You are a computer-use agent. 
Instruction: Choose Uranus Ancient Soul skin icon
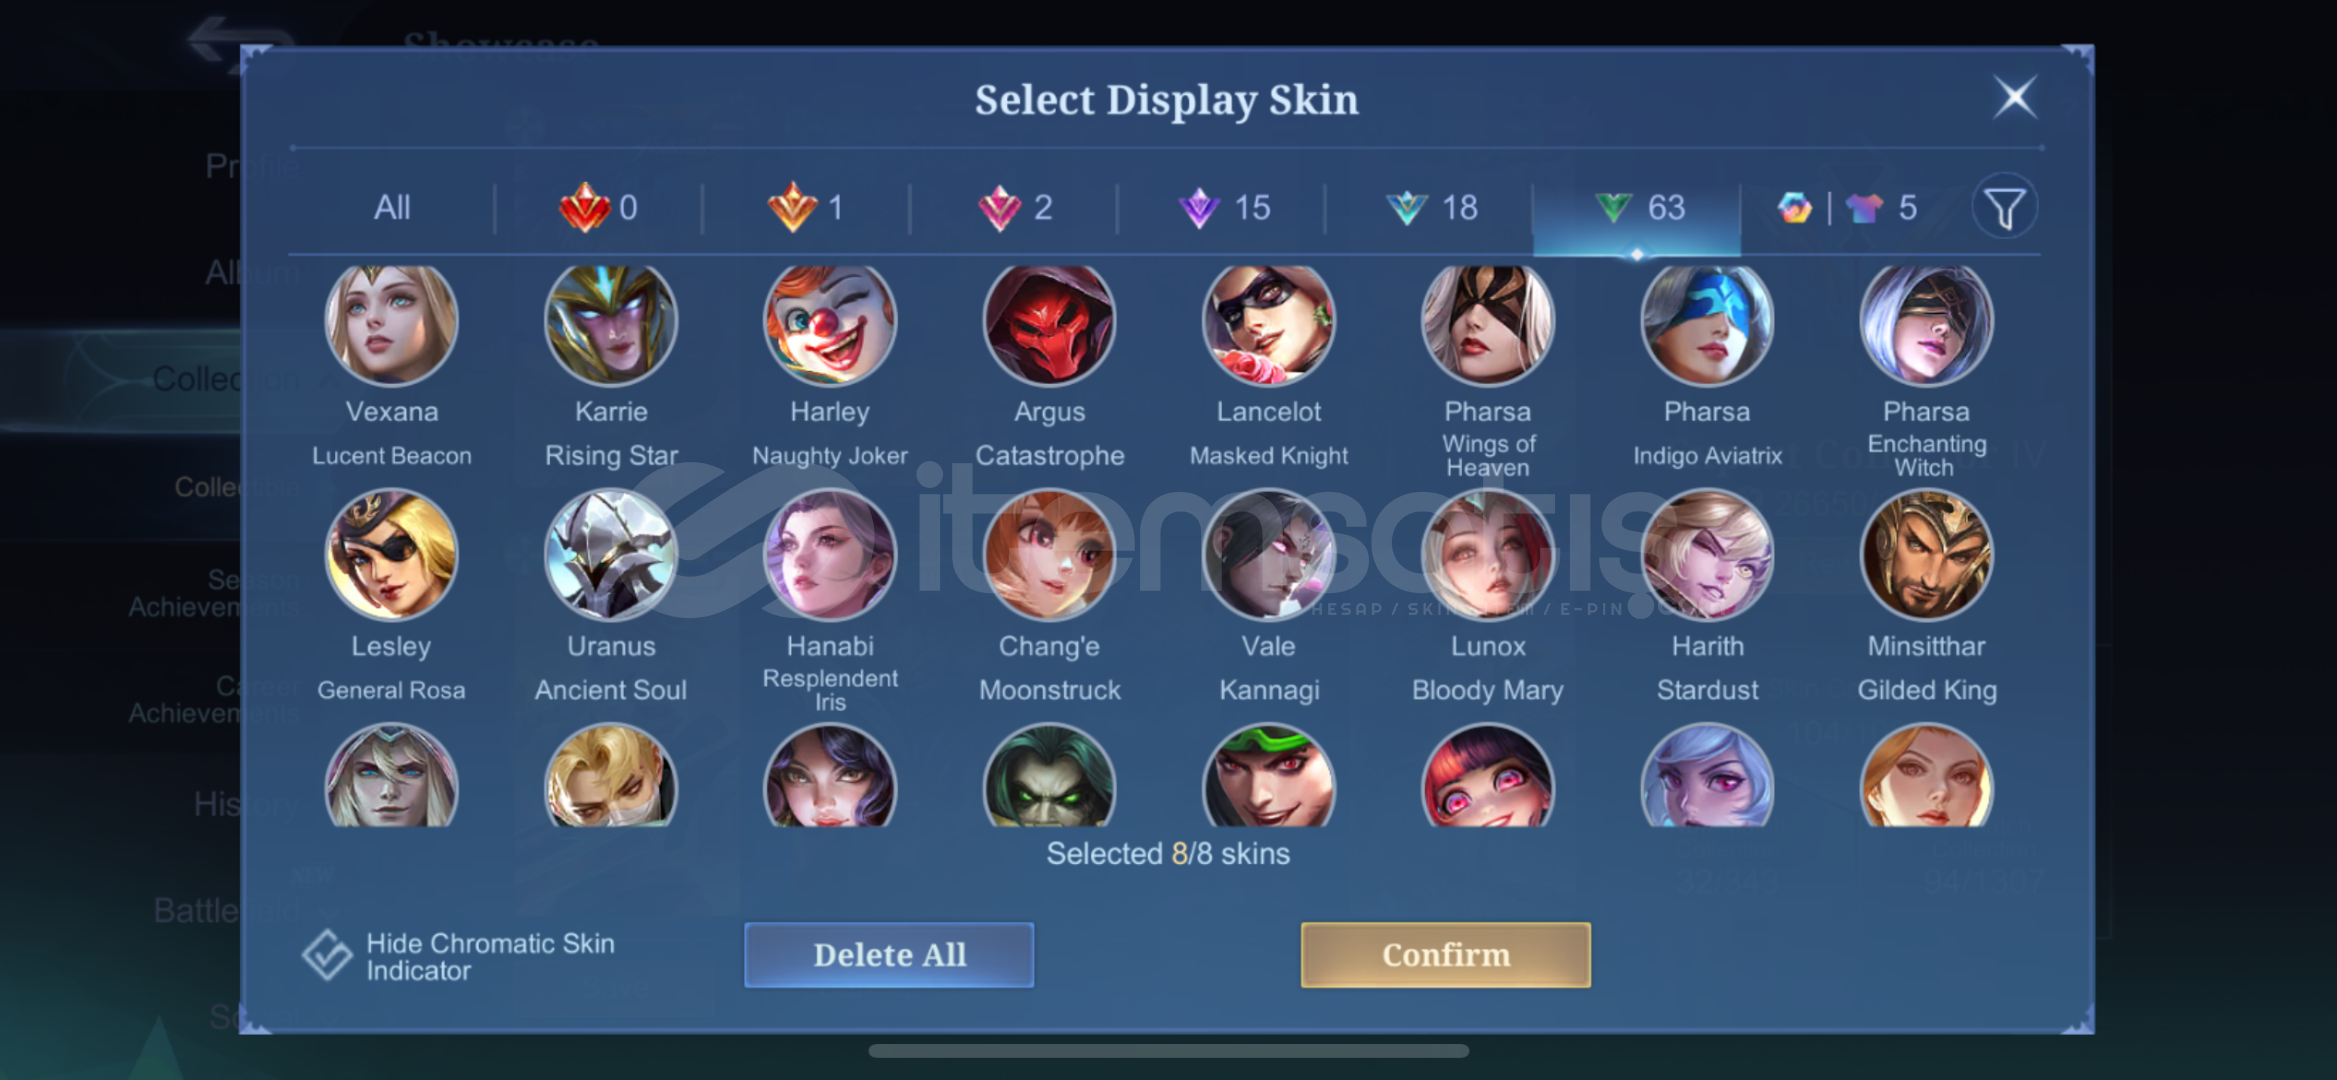611,555
